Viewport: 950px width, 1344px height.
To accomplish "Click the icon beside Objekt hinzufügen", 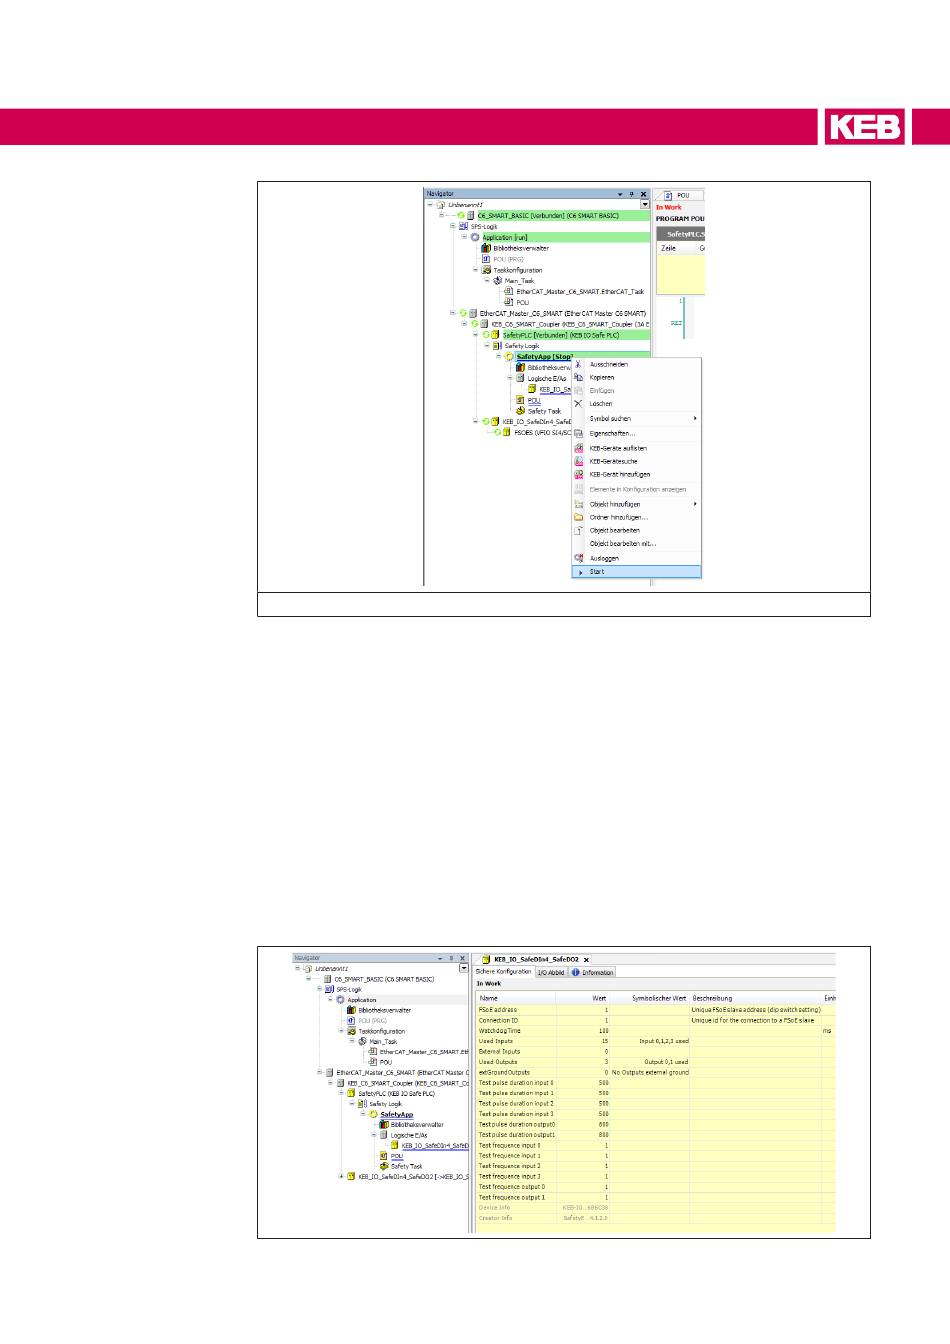I will point(578,504).
